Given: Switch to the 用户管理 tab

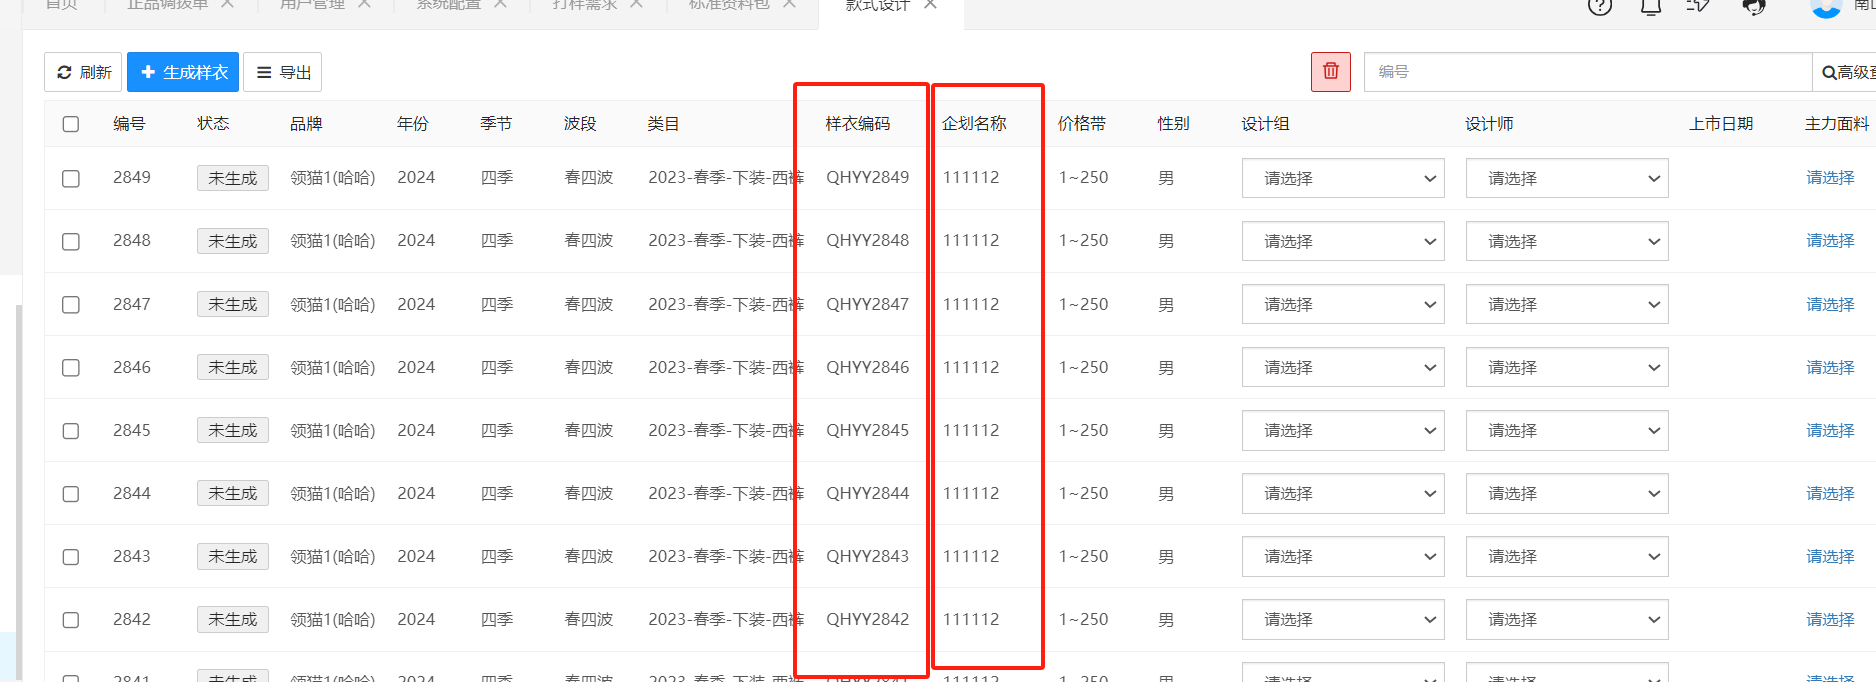Looking at the screenshot, I should point(311,5).
